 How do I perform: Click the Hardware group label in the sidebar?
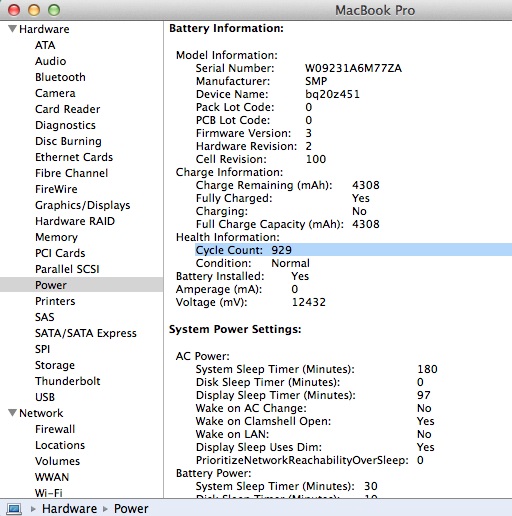[x=44, y=29]
